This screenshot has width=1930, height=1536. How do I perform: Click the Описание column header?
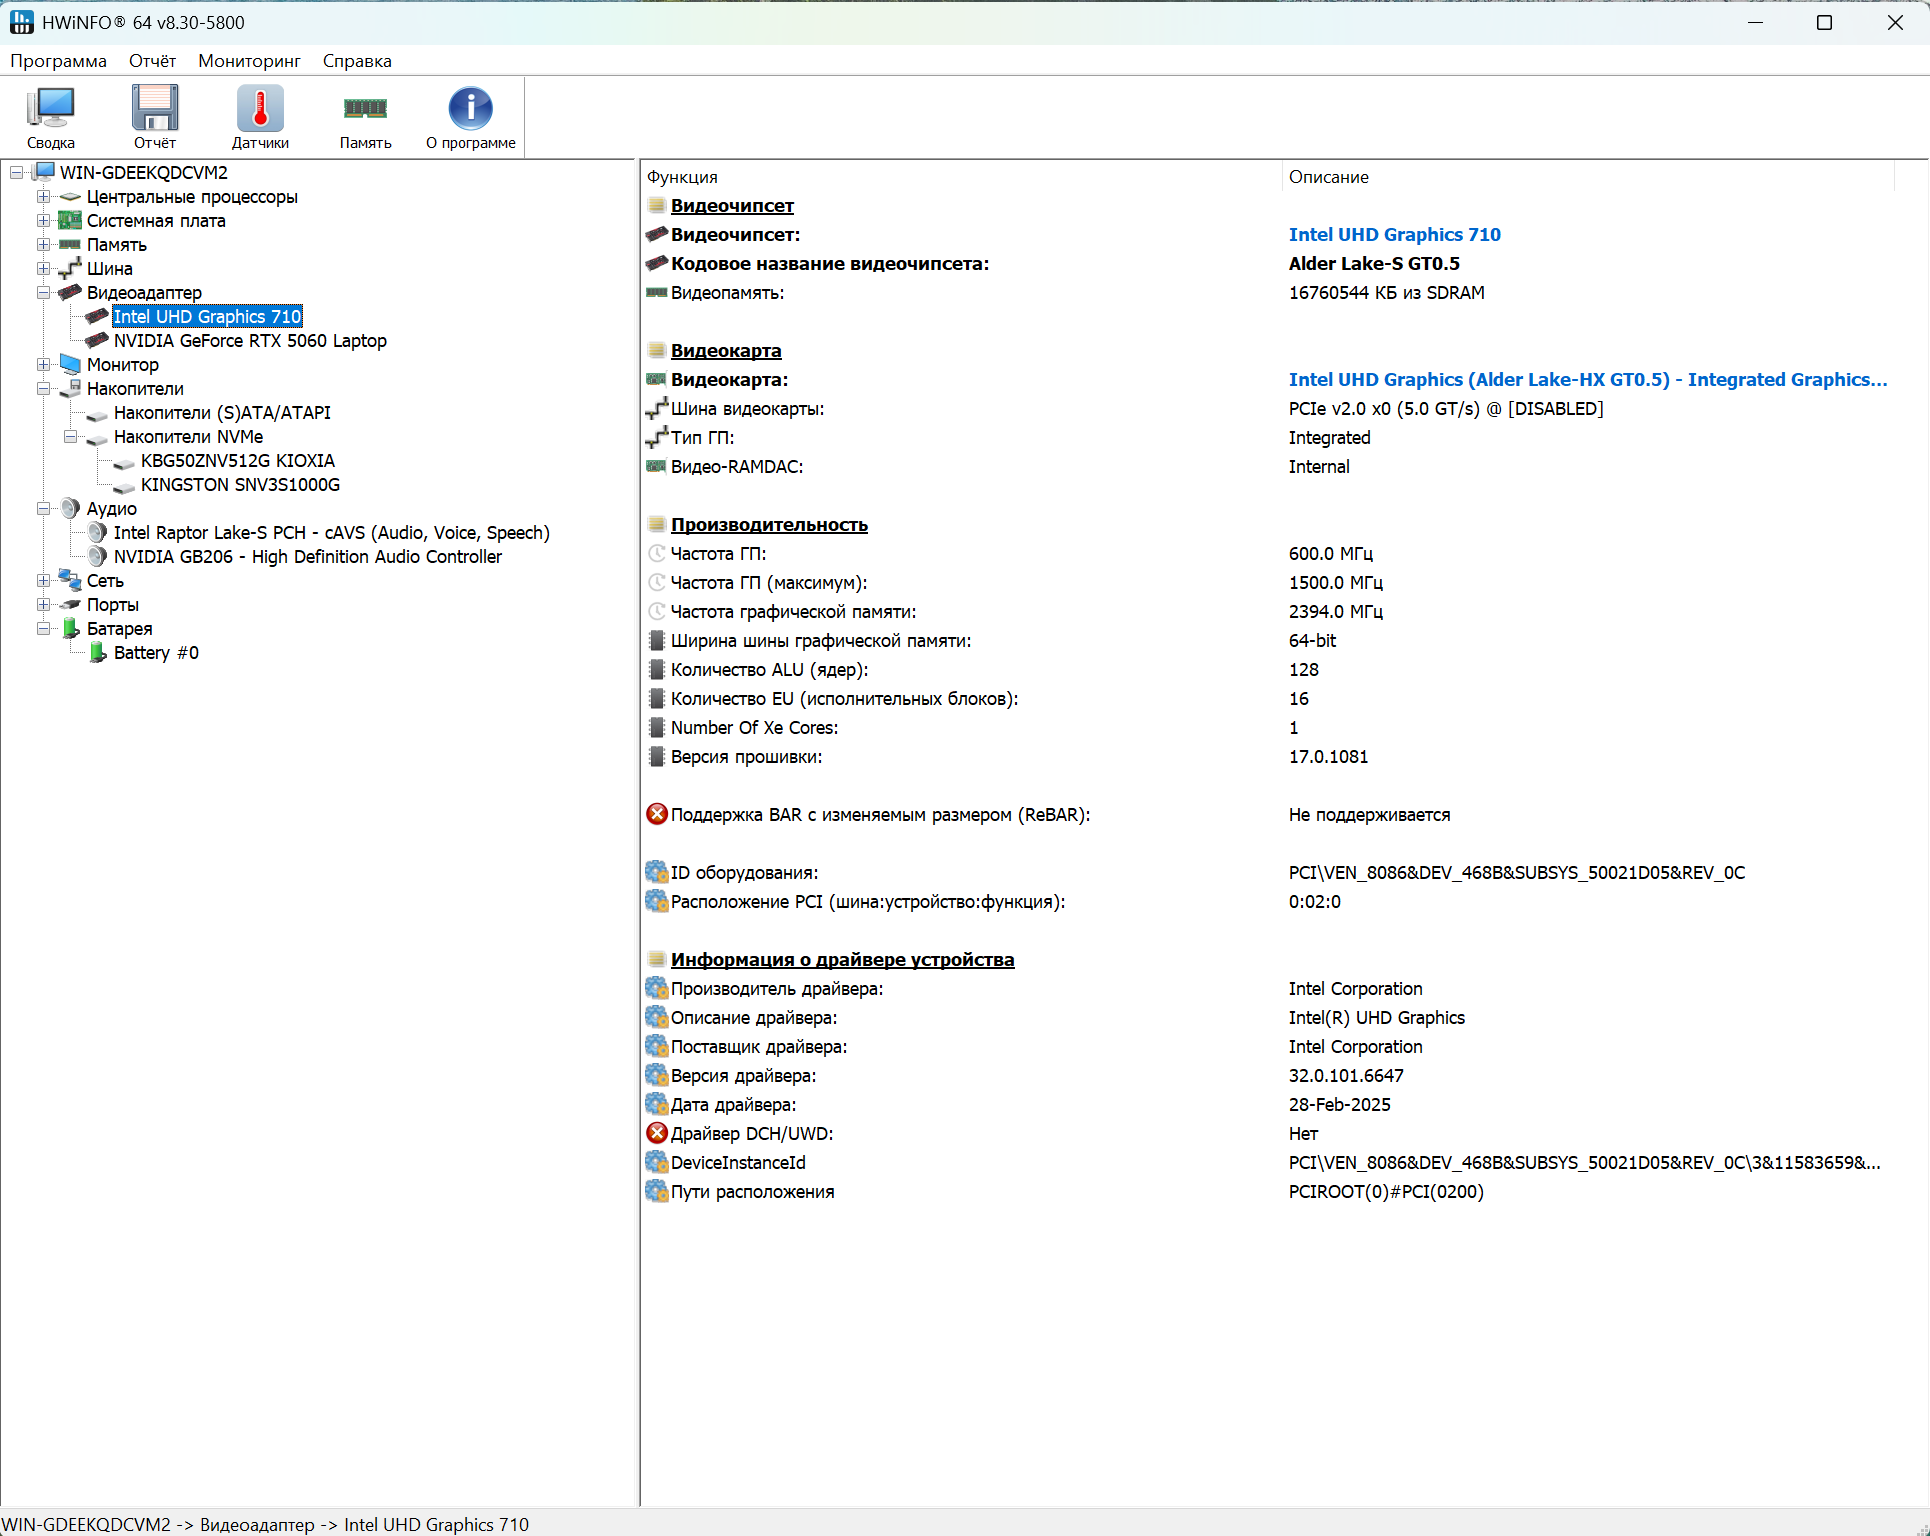tap(1328, 177)
